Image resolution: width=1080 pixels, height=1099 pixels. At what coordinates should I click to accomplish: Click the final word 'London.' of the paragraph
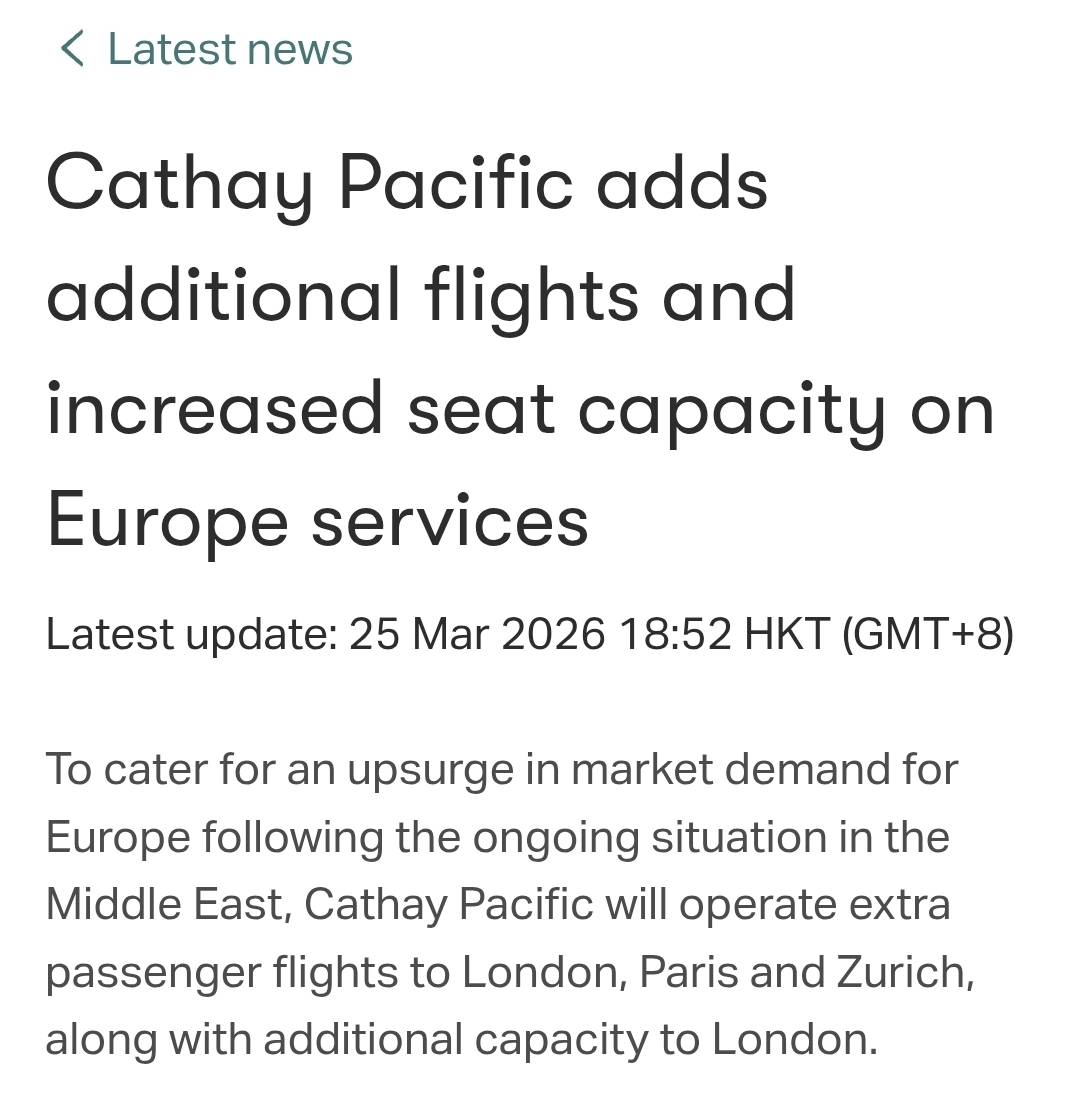[x=794, y=1040]
